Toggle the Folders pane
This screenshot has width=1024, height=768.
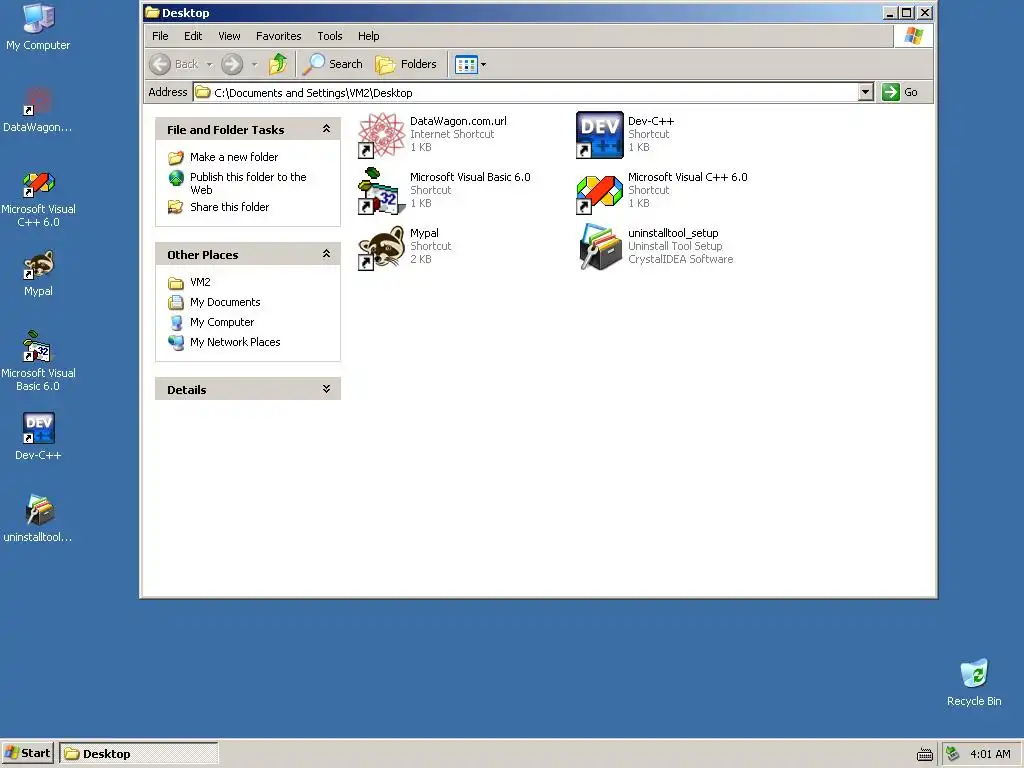click(406, 64)
